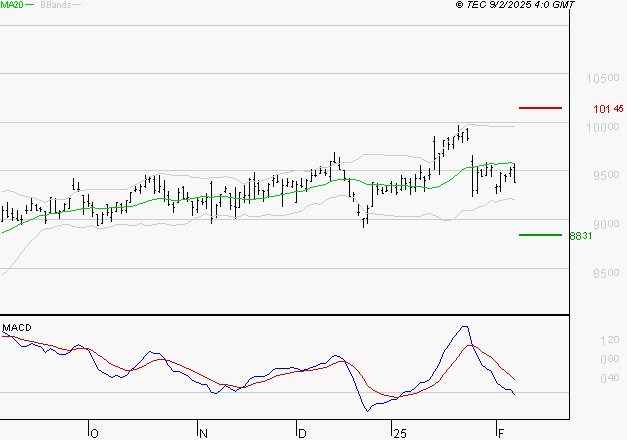The image size is (627, 440).
Task: Click the 0.40 MACD axis label
Action: point(609,378)
